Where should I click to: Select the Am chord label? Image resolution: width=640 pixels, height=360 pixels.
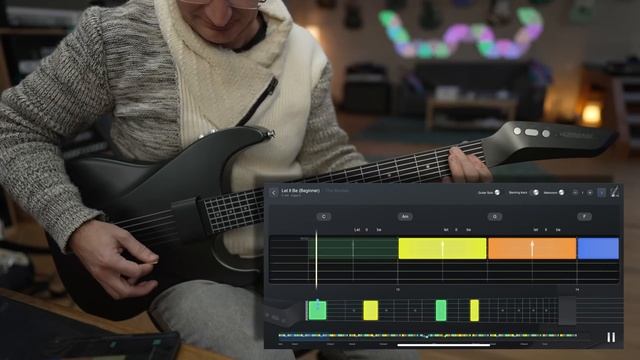coord(405,217)
